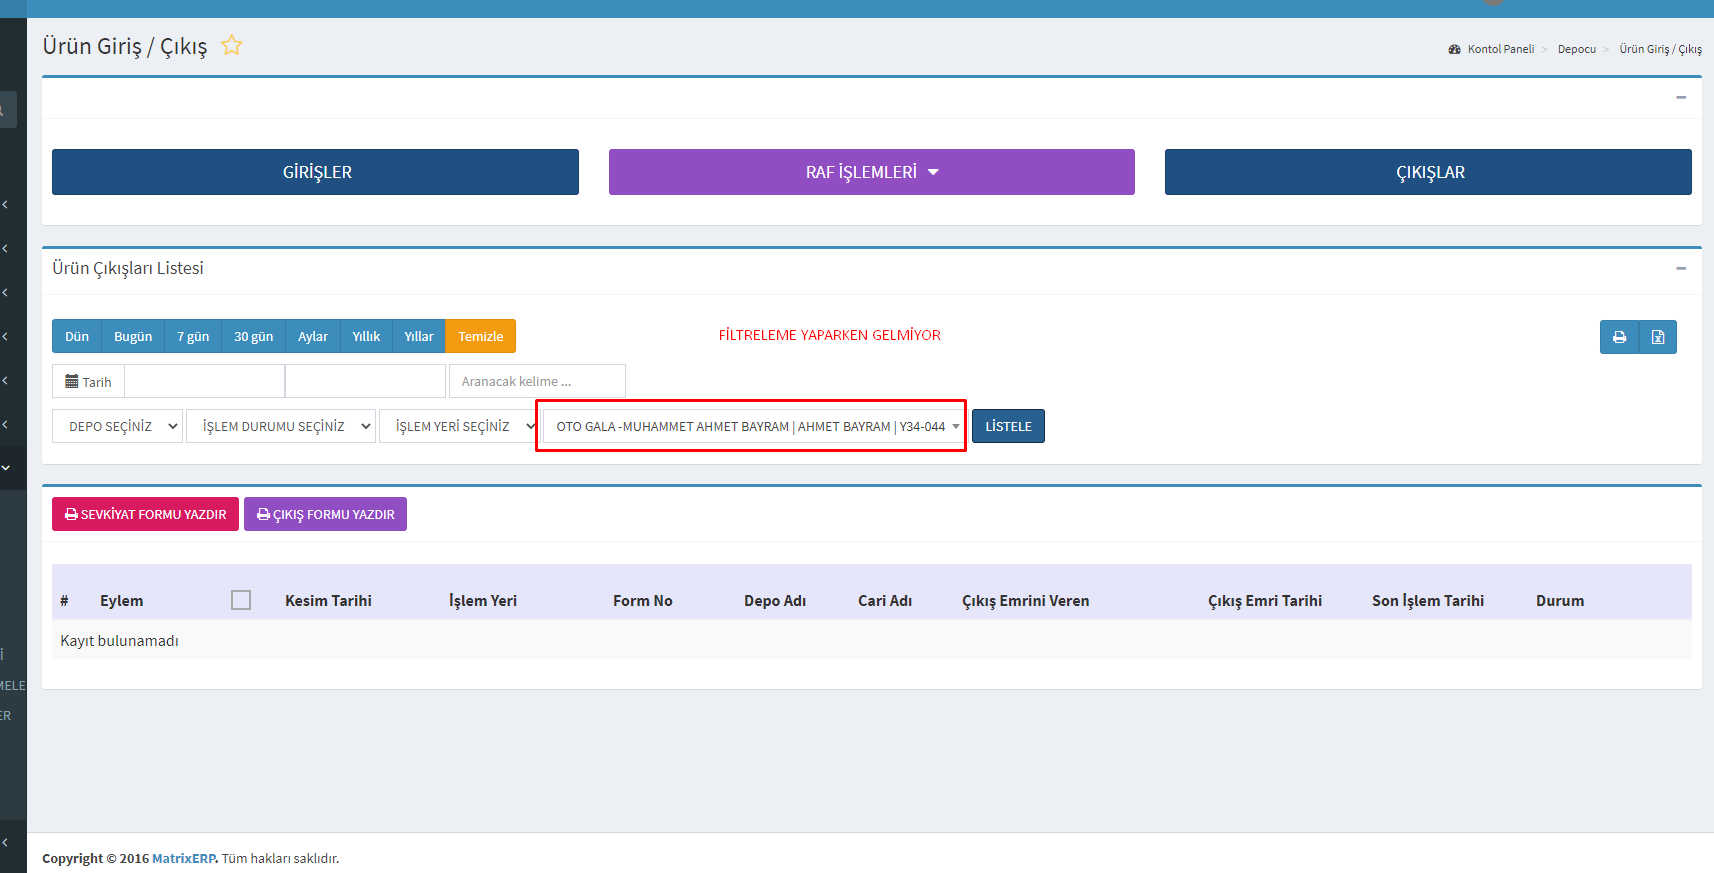1714x873 pixels.
Task: Toggle the select-all checkbox in table header
Action: (x=241, y=600)
